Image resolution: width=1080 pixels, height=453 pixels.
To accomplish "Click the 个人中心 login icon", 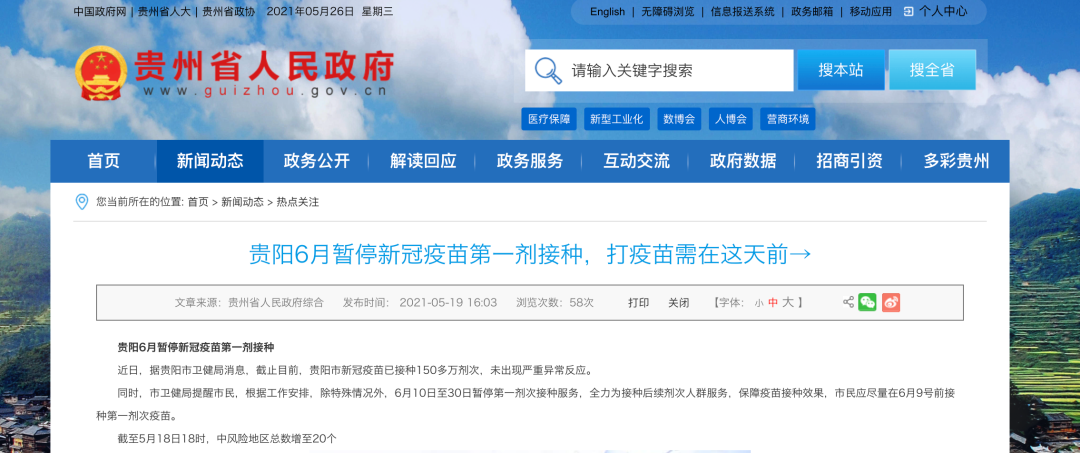I will point(908,11).
